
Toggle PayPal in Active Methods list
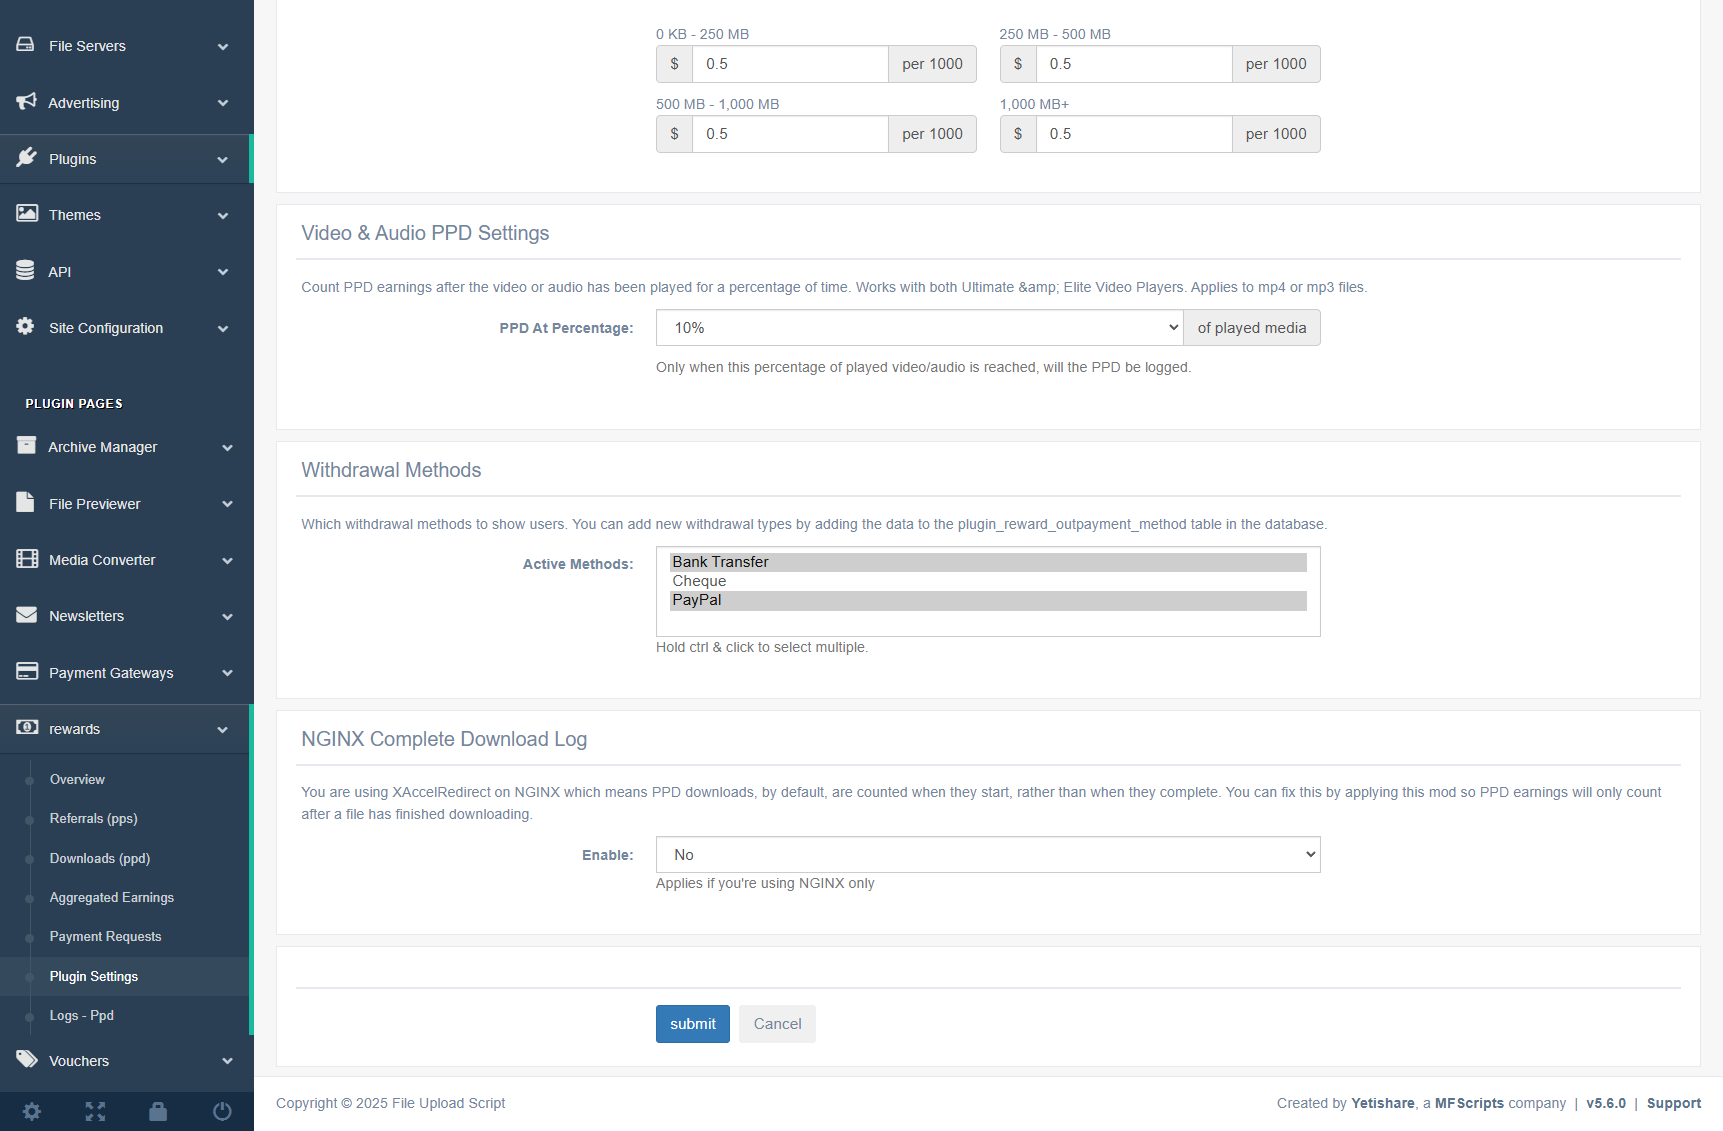pos(697,600)
